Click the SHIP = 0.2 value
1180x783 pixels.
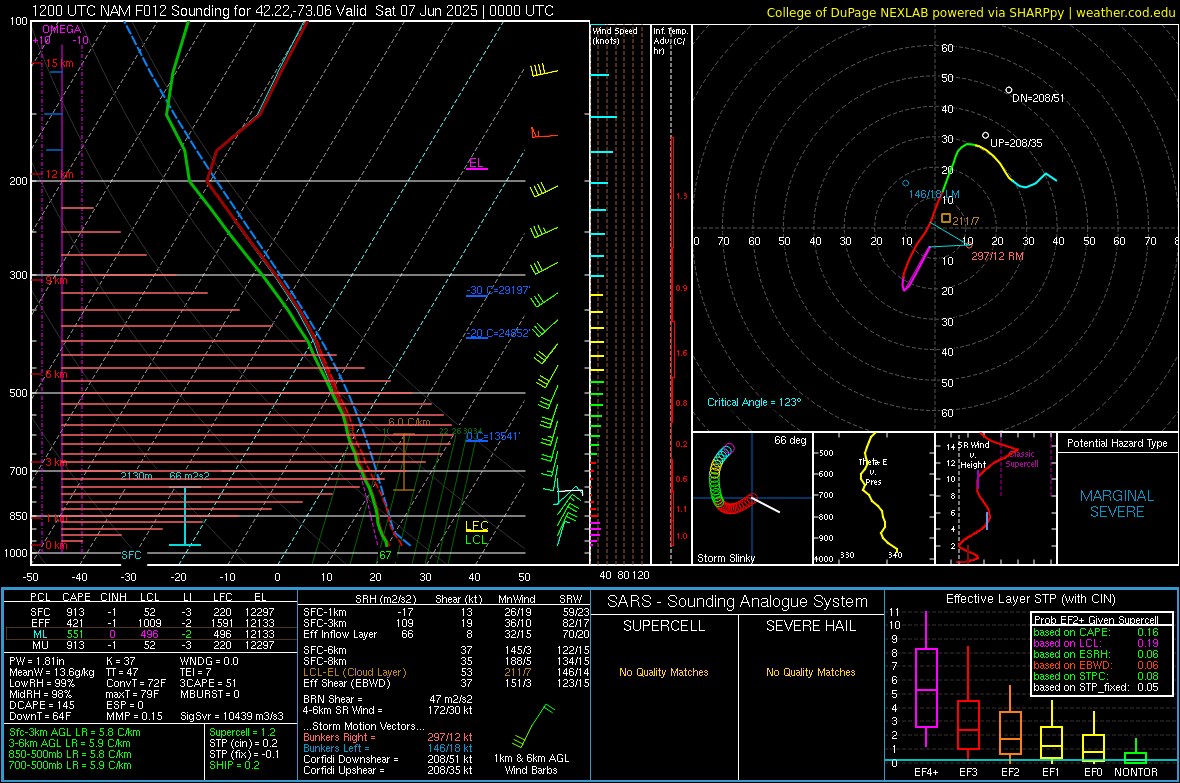tap(234, 765)
